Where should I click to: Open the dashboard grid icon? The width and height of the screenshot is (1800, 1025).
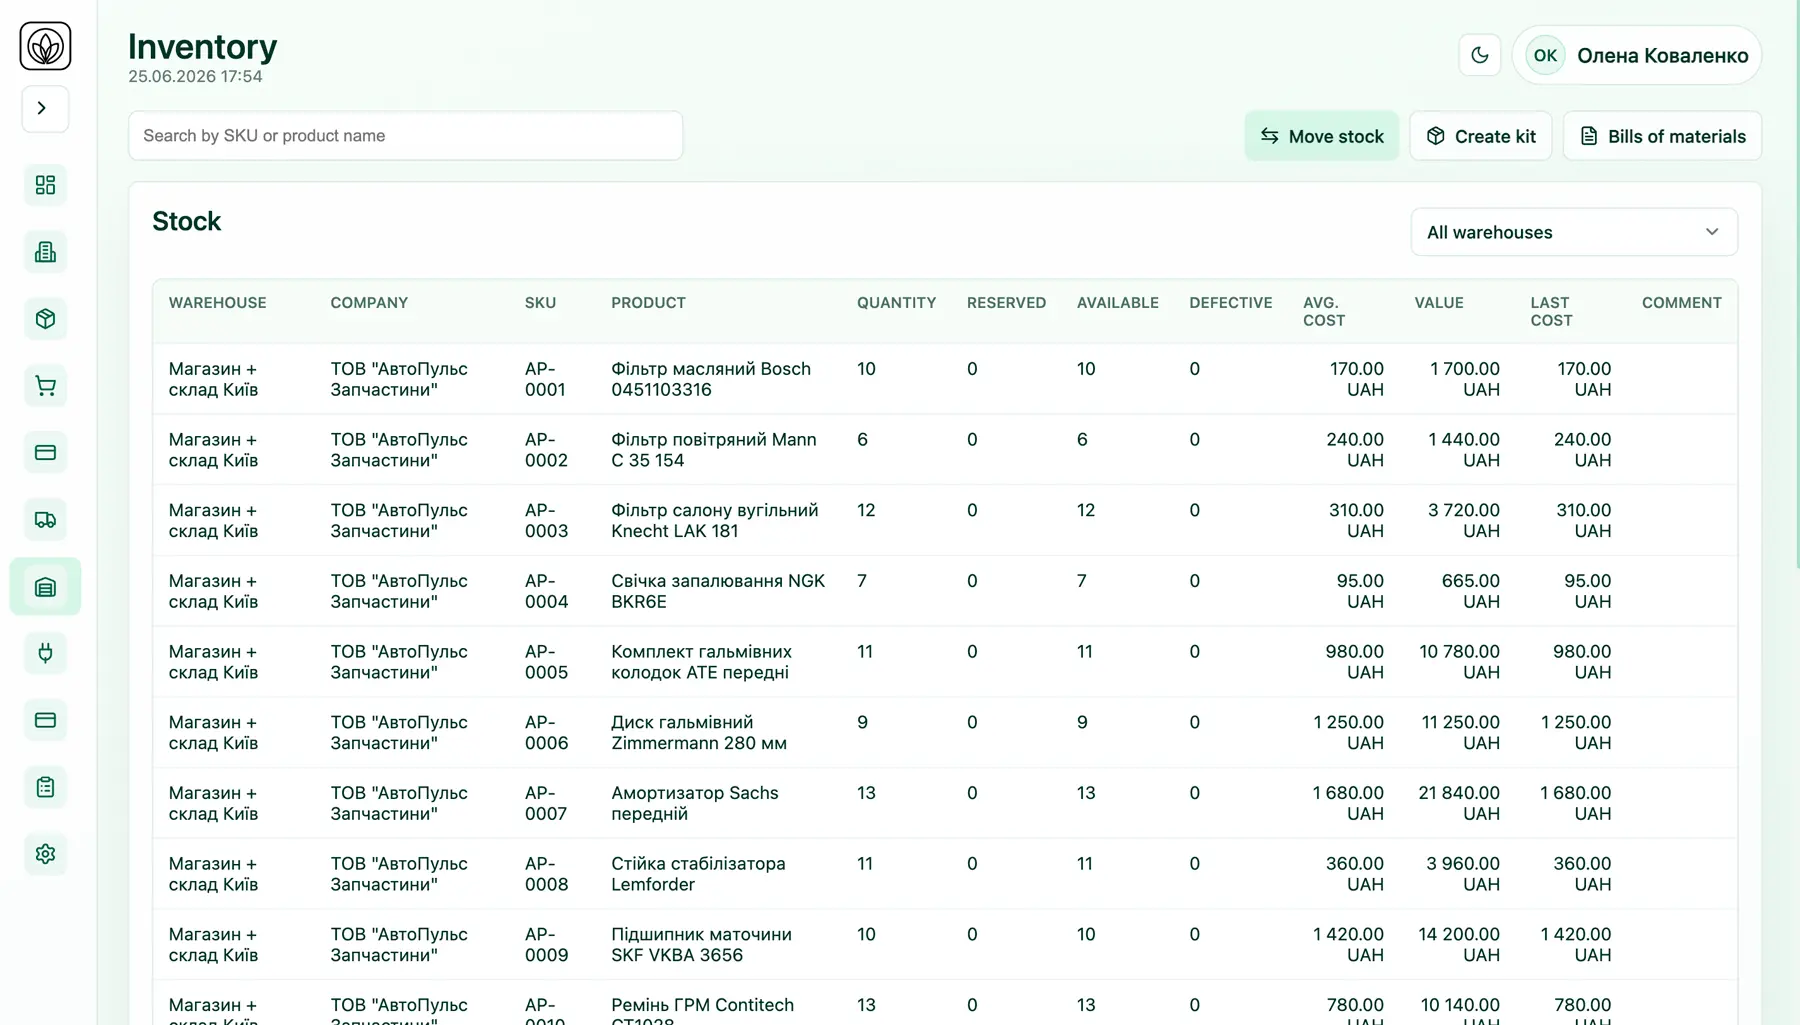point(45,185)
